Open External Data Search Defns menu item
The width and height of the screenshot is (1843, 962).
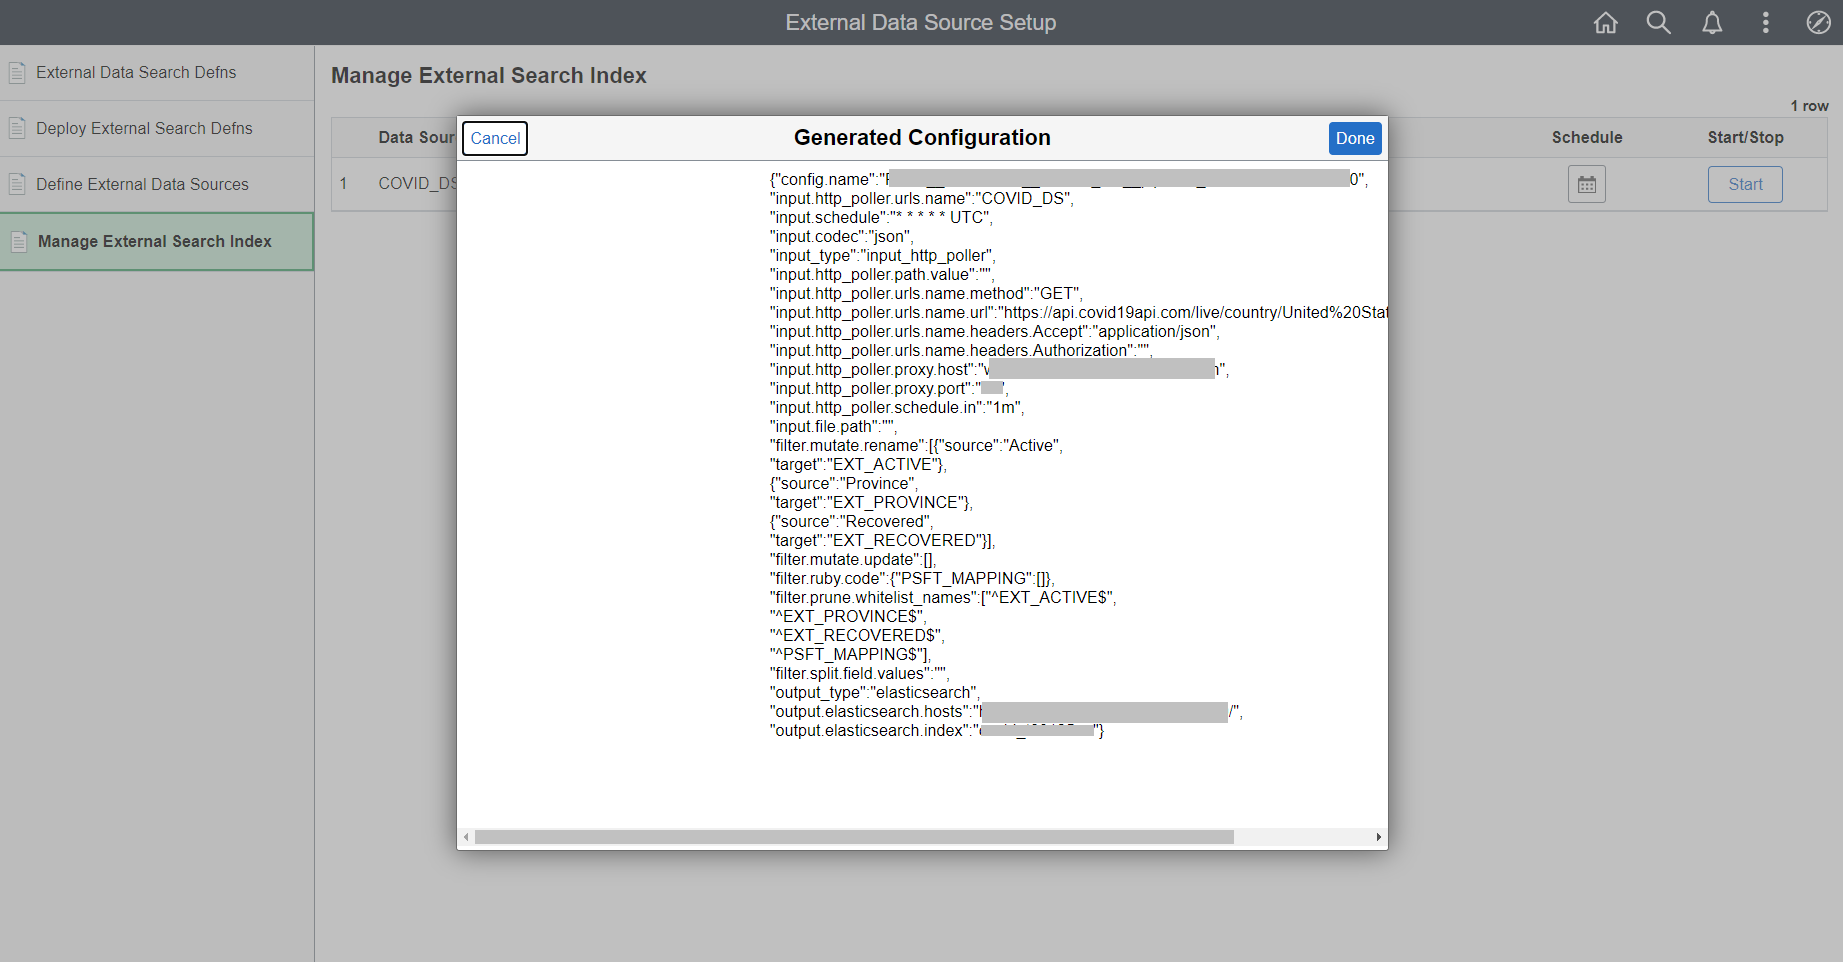136,73
